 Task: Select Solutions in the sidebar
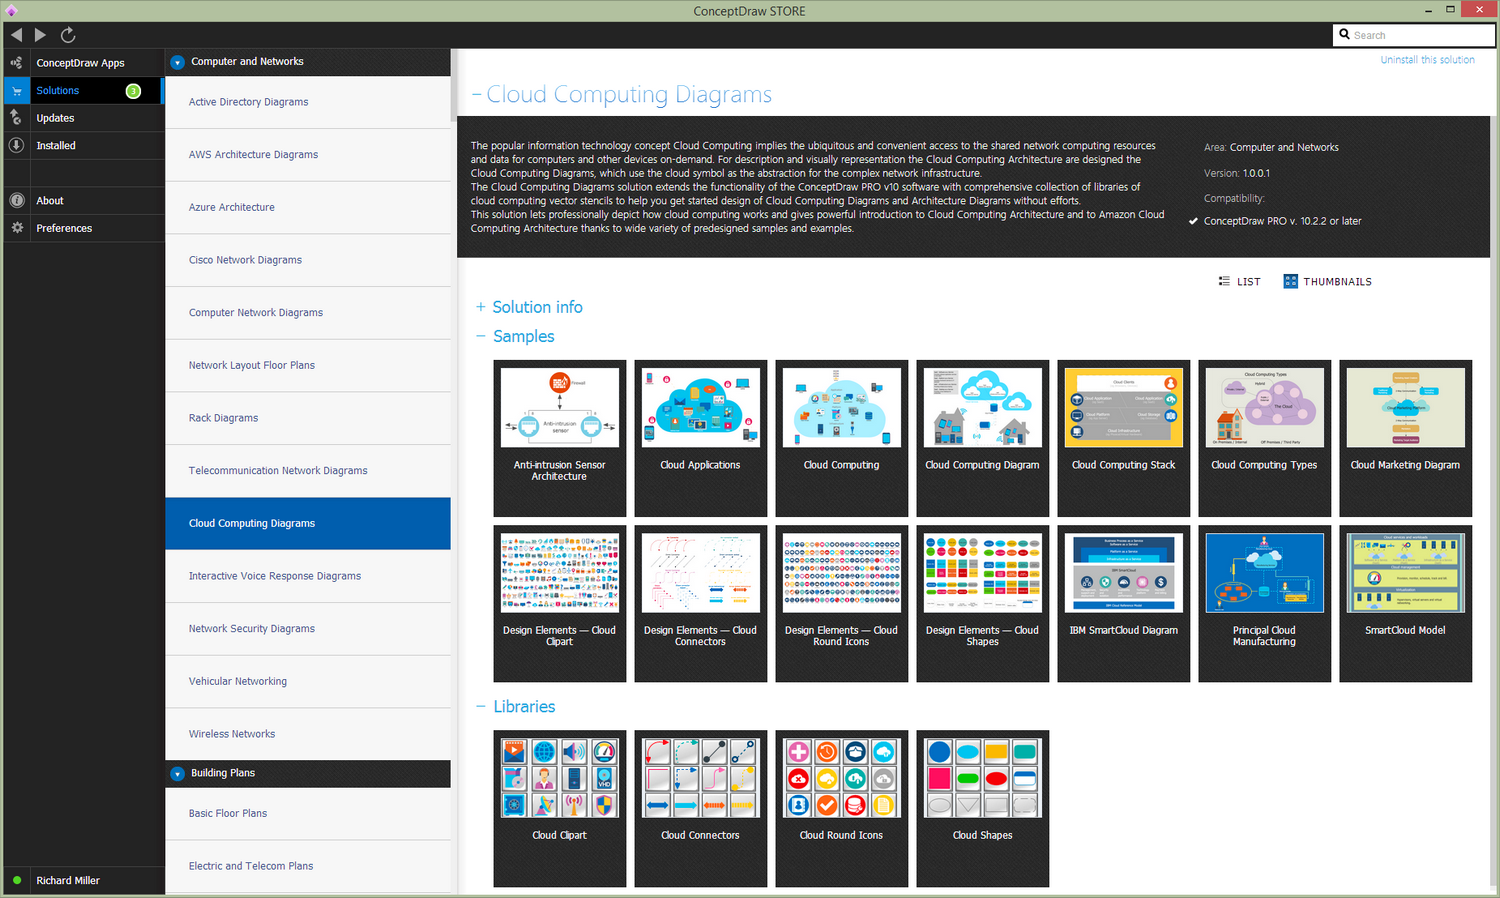[x=84, y=91]
